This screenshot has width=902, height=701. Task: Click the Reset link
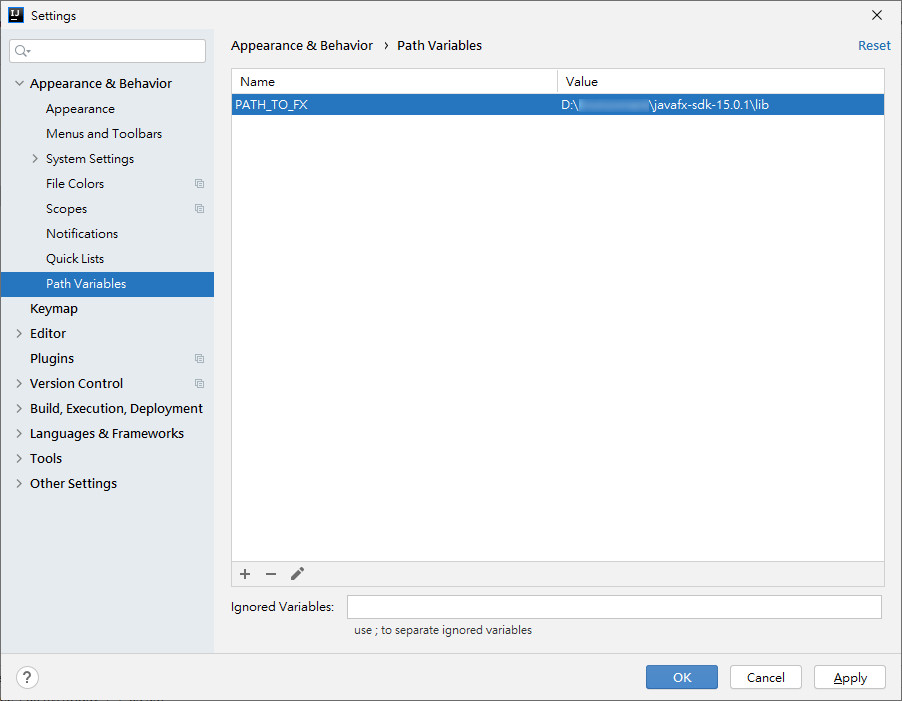(873, 46)
